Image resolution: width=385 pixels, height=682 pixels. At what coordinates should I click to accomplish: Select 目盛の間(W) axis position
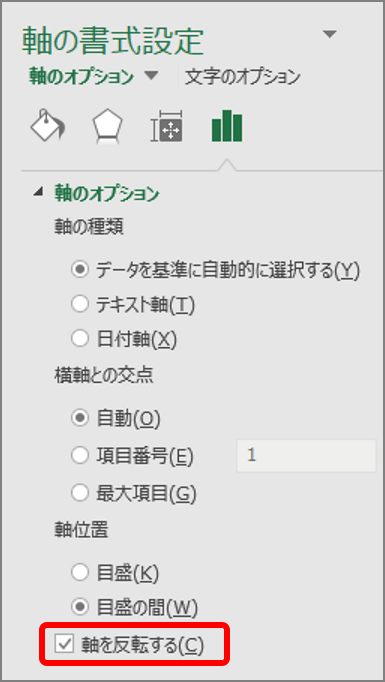click(80, 607)
